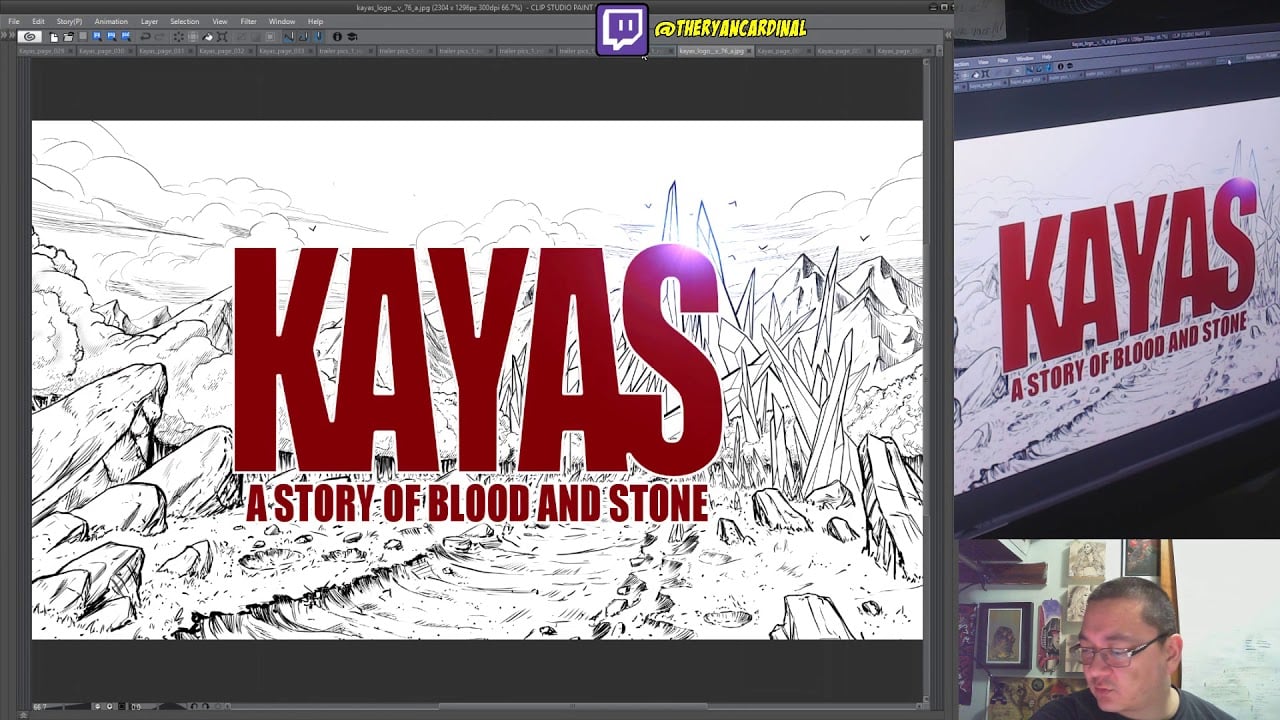Open the Filter menu
Viewport: 1280px width, 720px height.
(248, 21)
